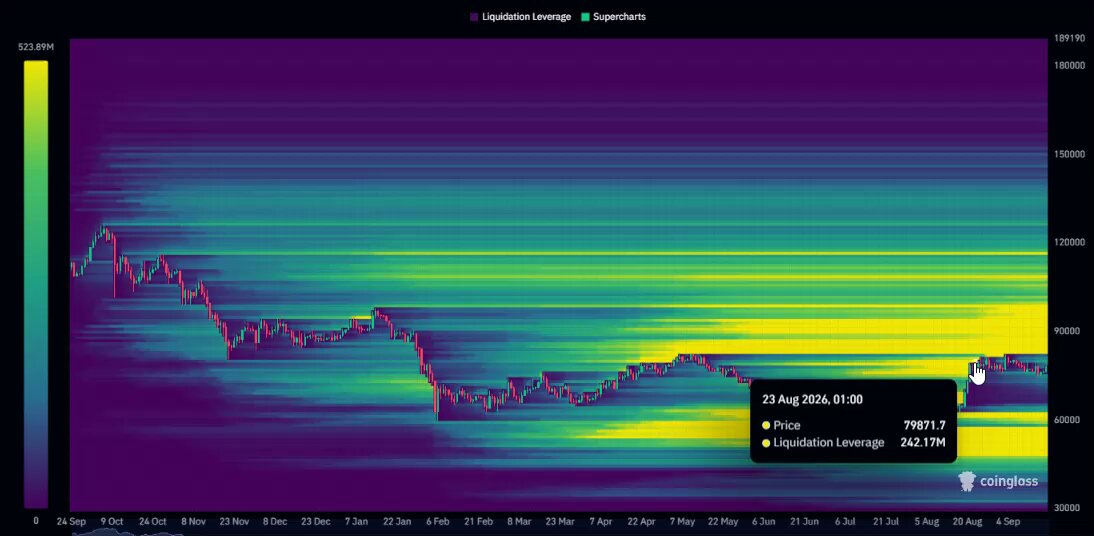This screenshot has width=1094, height=536.
Task: Click the candlestick price peak in early October
Action: coord(103,228)
